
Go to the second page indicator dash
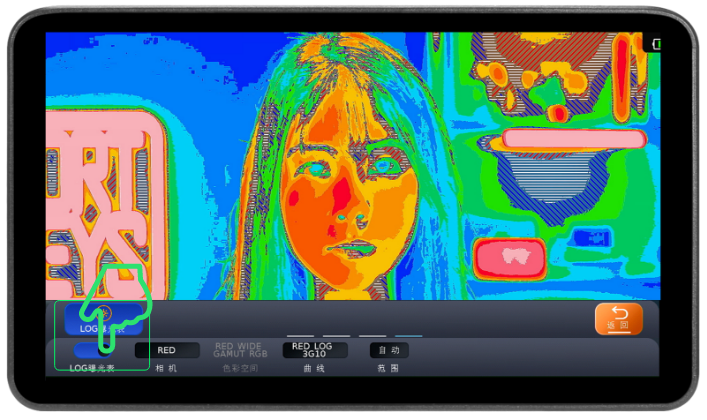pyautogui.click(x=337, y=336)
